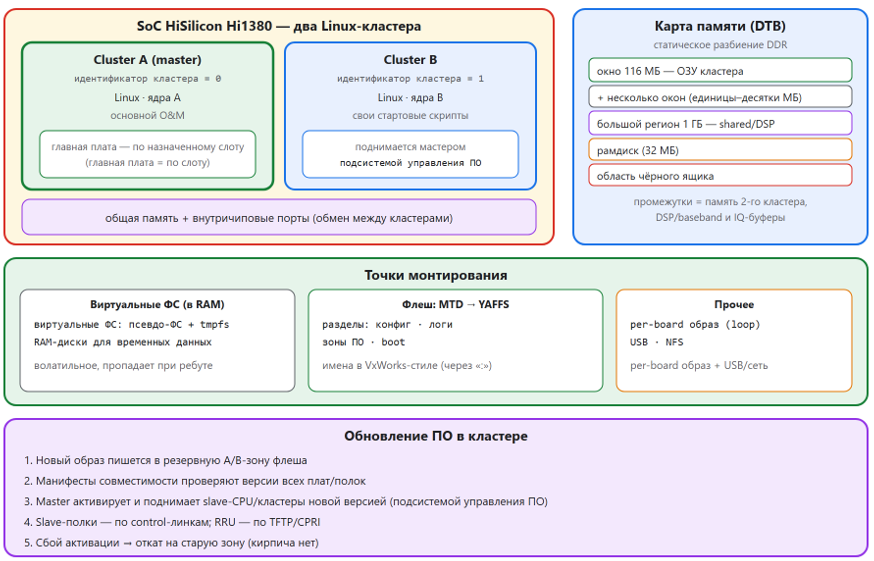The height and width of the screenshot is (561, 874).
Task: Click 'промежутки = память 2-го кластера,' text
Action: (x=720, y=202)
